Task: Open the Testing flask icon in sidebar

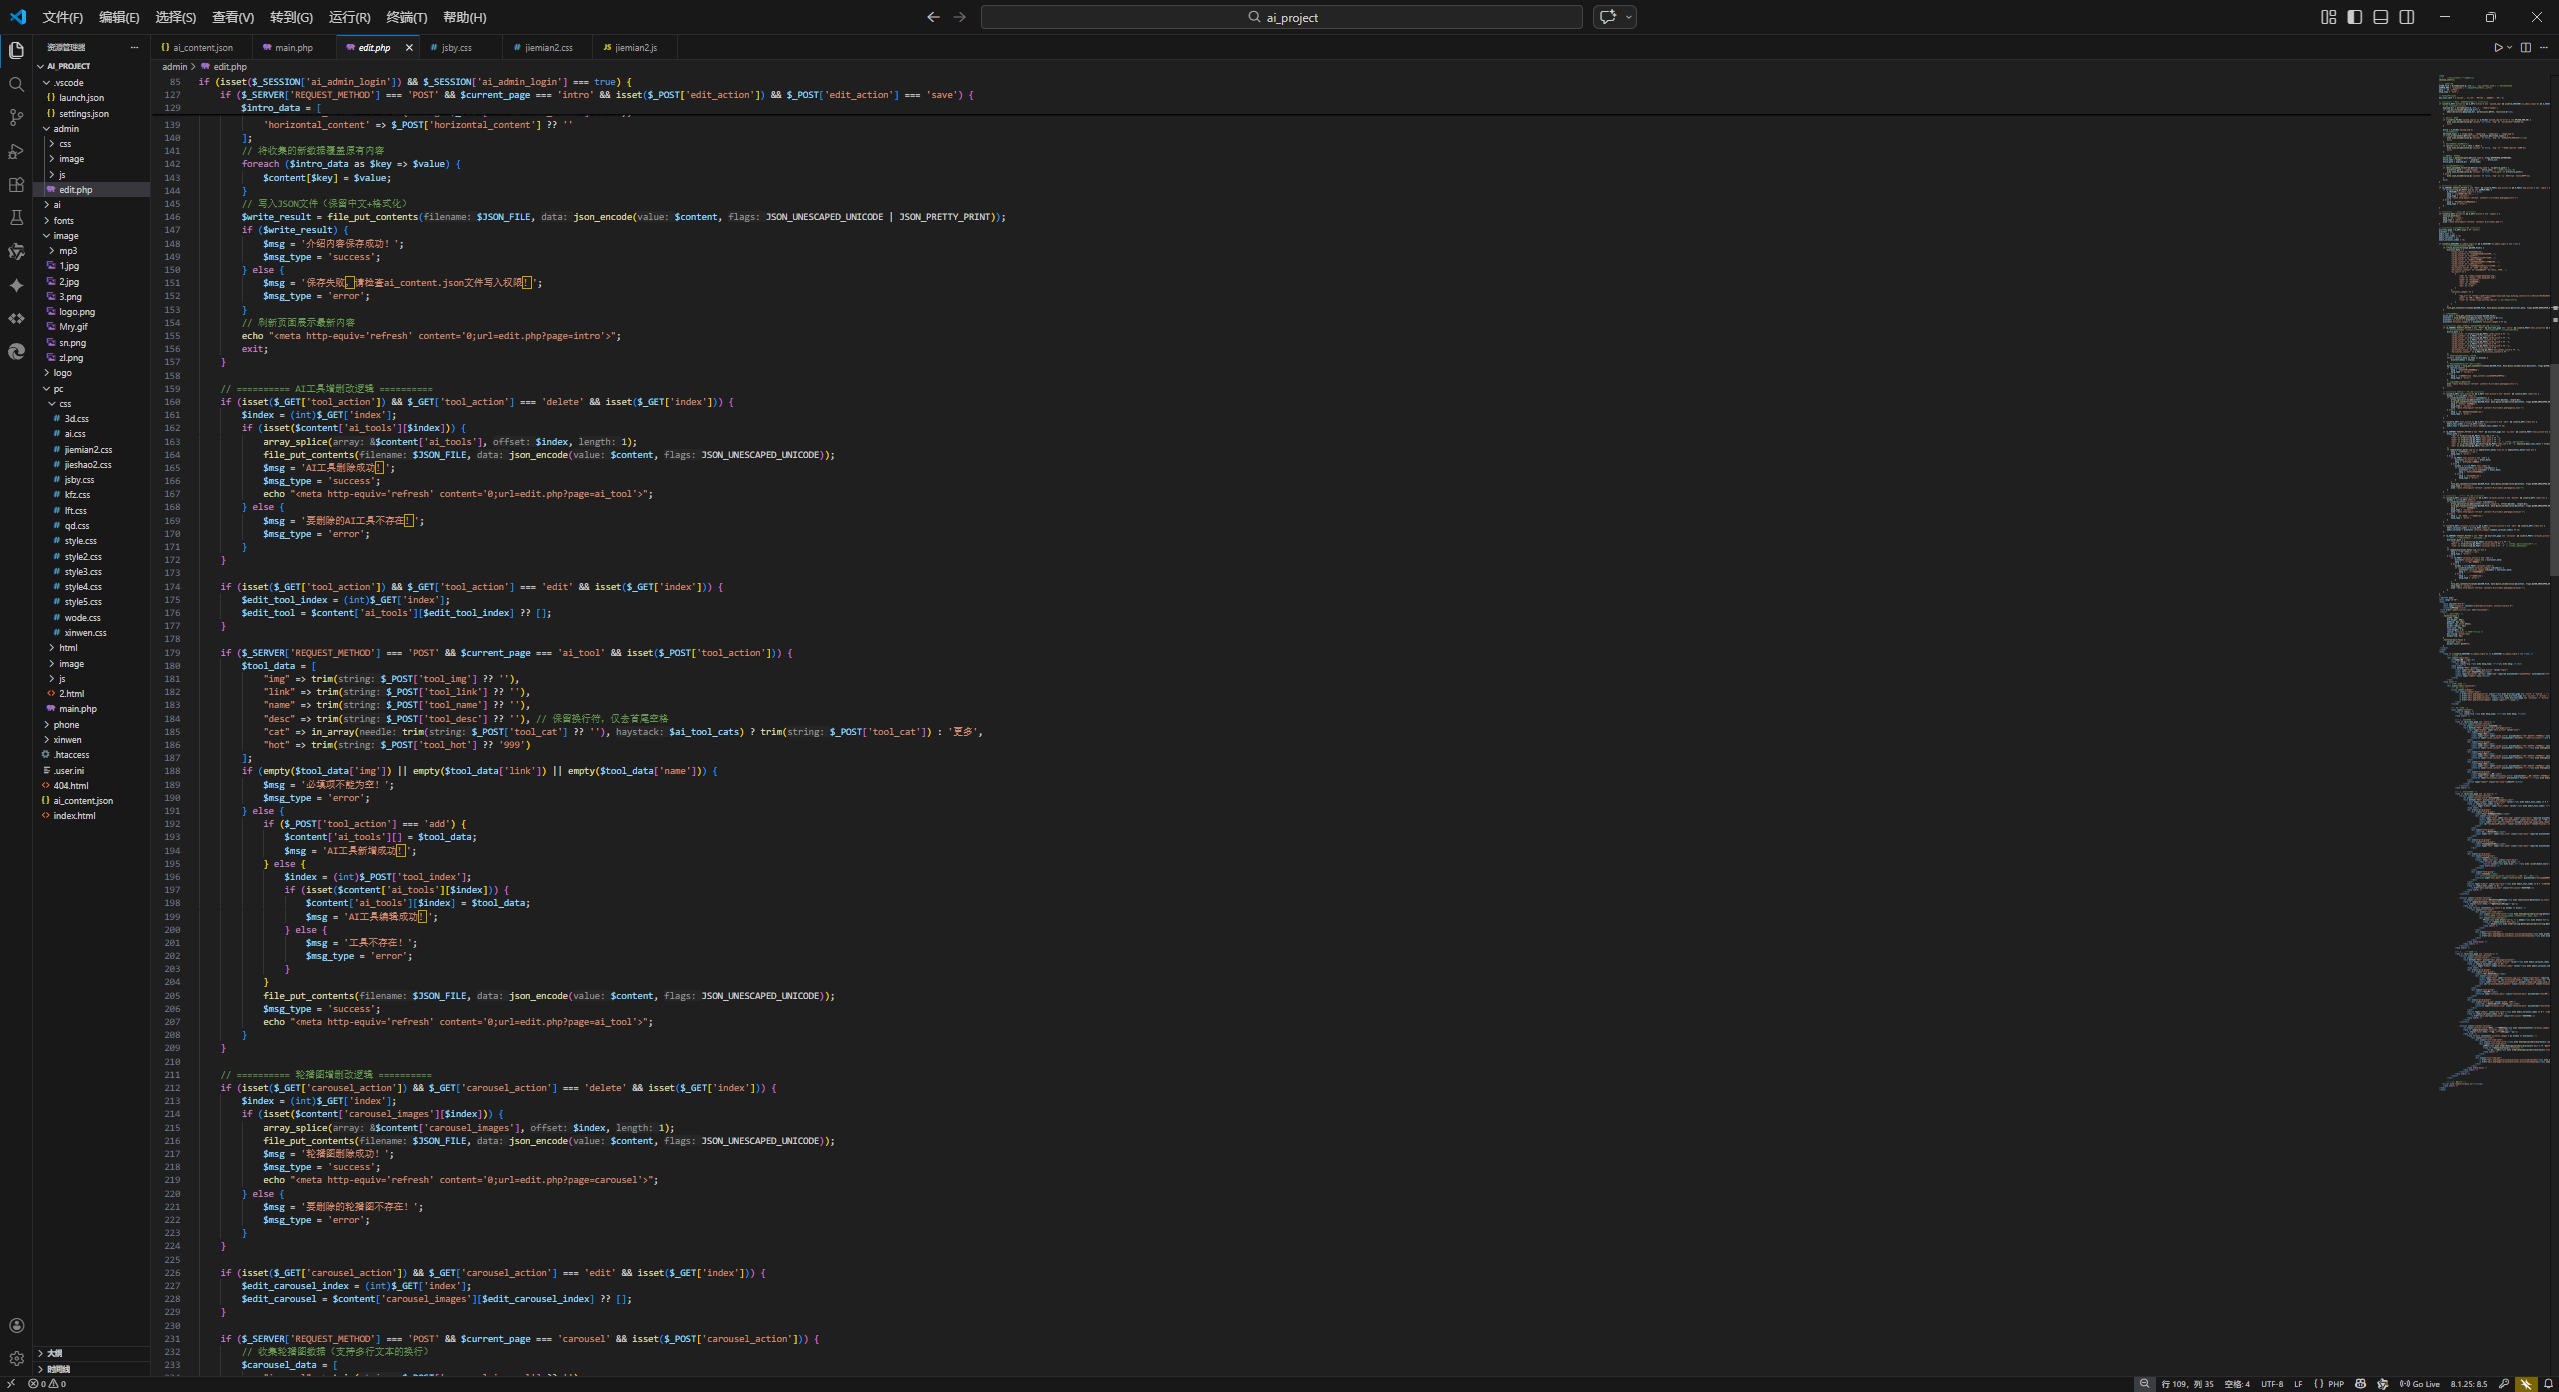Action: tap(16, 218)
